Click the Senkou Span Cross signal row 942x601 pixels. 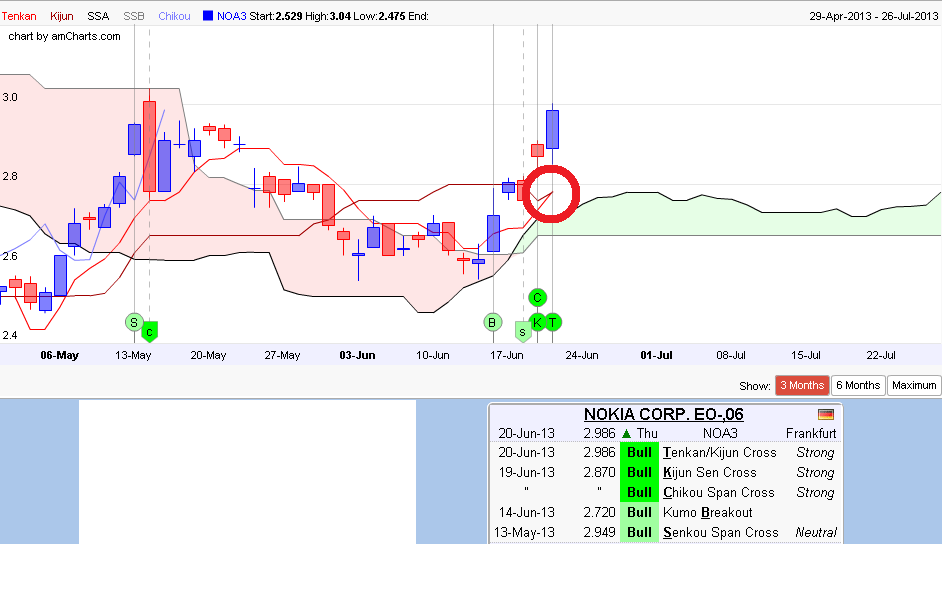point(665,532)
